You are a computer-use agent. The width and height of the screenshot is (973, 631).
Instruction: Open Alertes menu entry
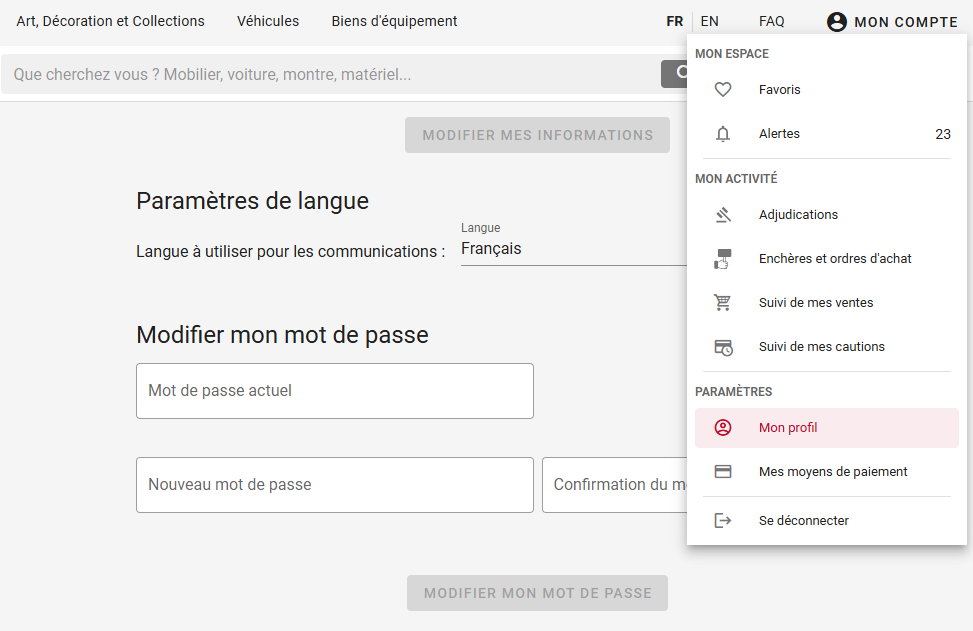[x=827, y=133]
